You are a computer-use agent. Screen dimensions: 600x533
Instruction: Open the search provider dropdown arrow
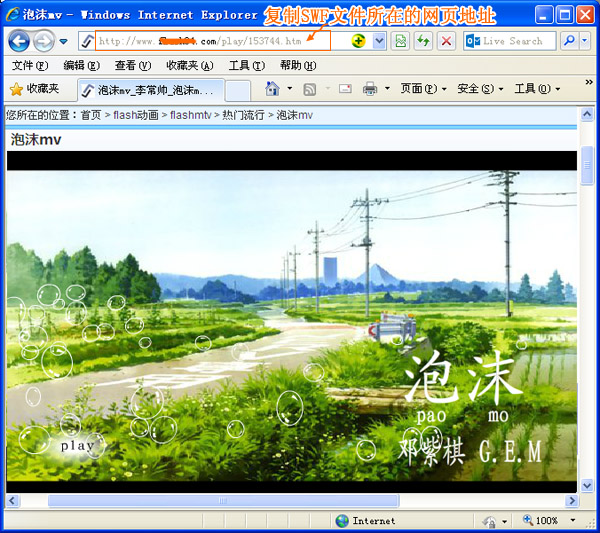click(584, 41)
